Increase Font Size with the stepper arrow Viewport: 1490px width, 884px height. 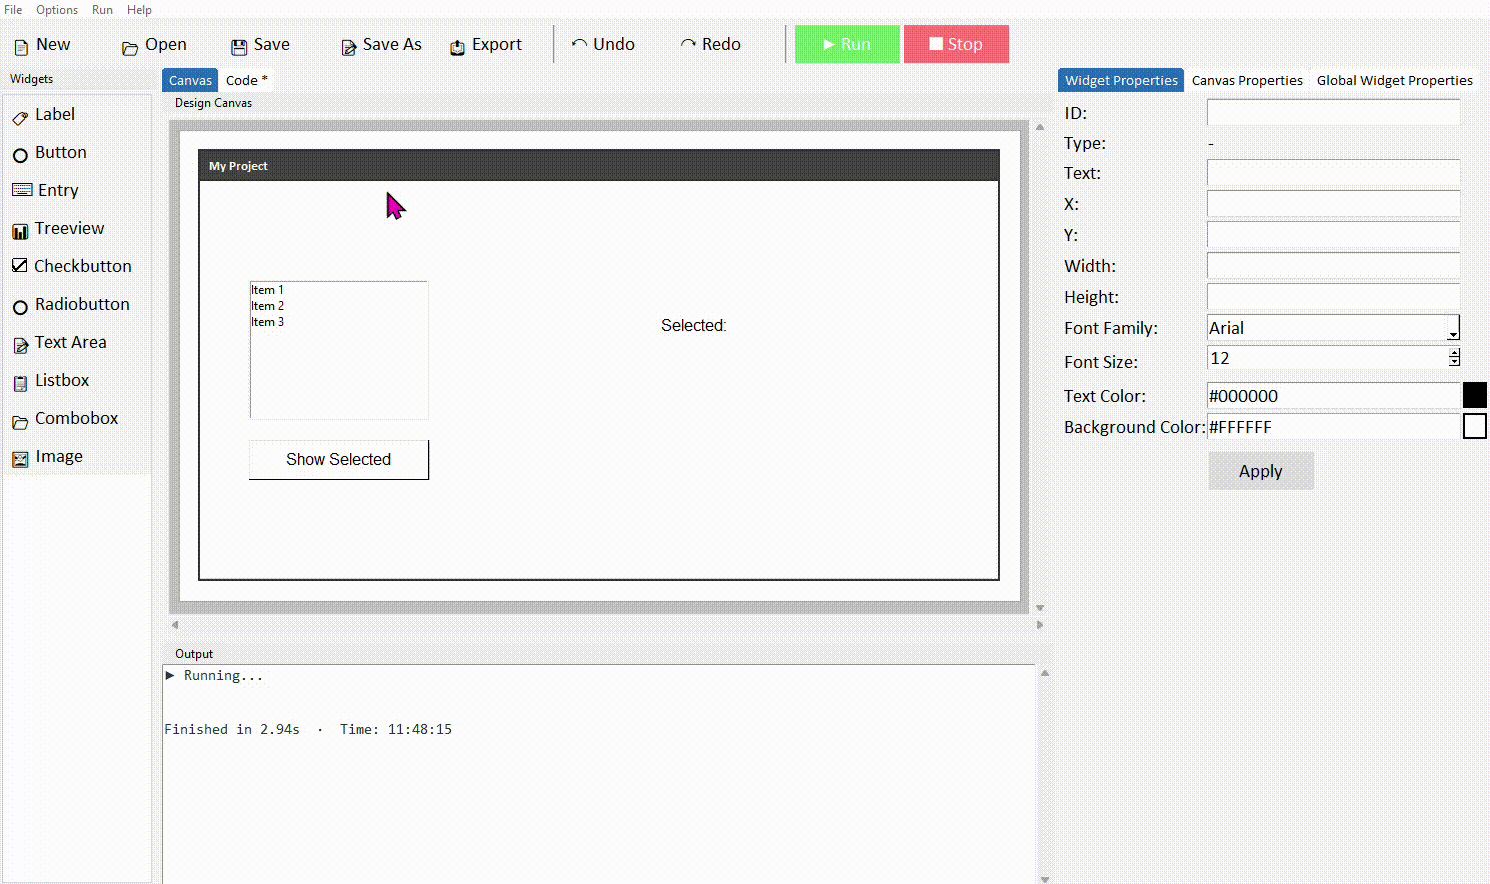tap(1454, 353)
